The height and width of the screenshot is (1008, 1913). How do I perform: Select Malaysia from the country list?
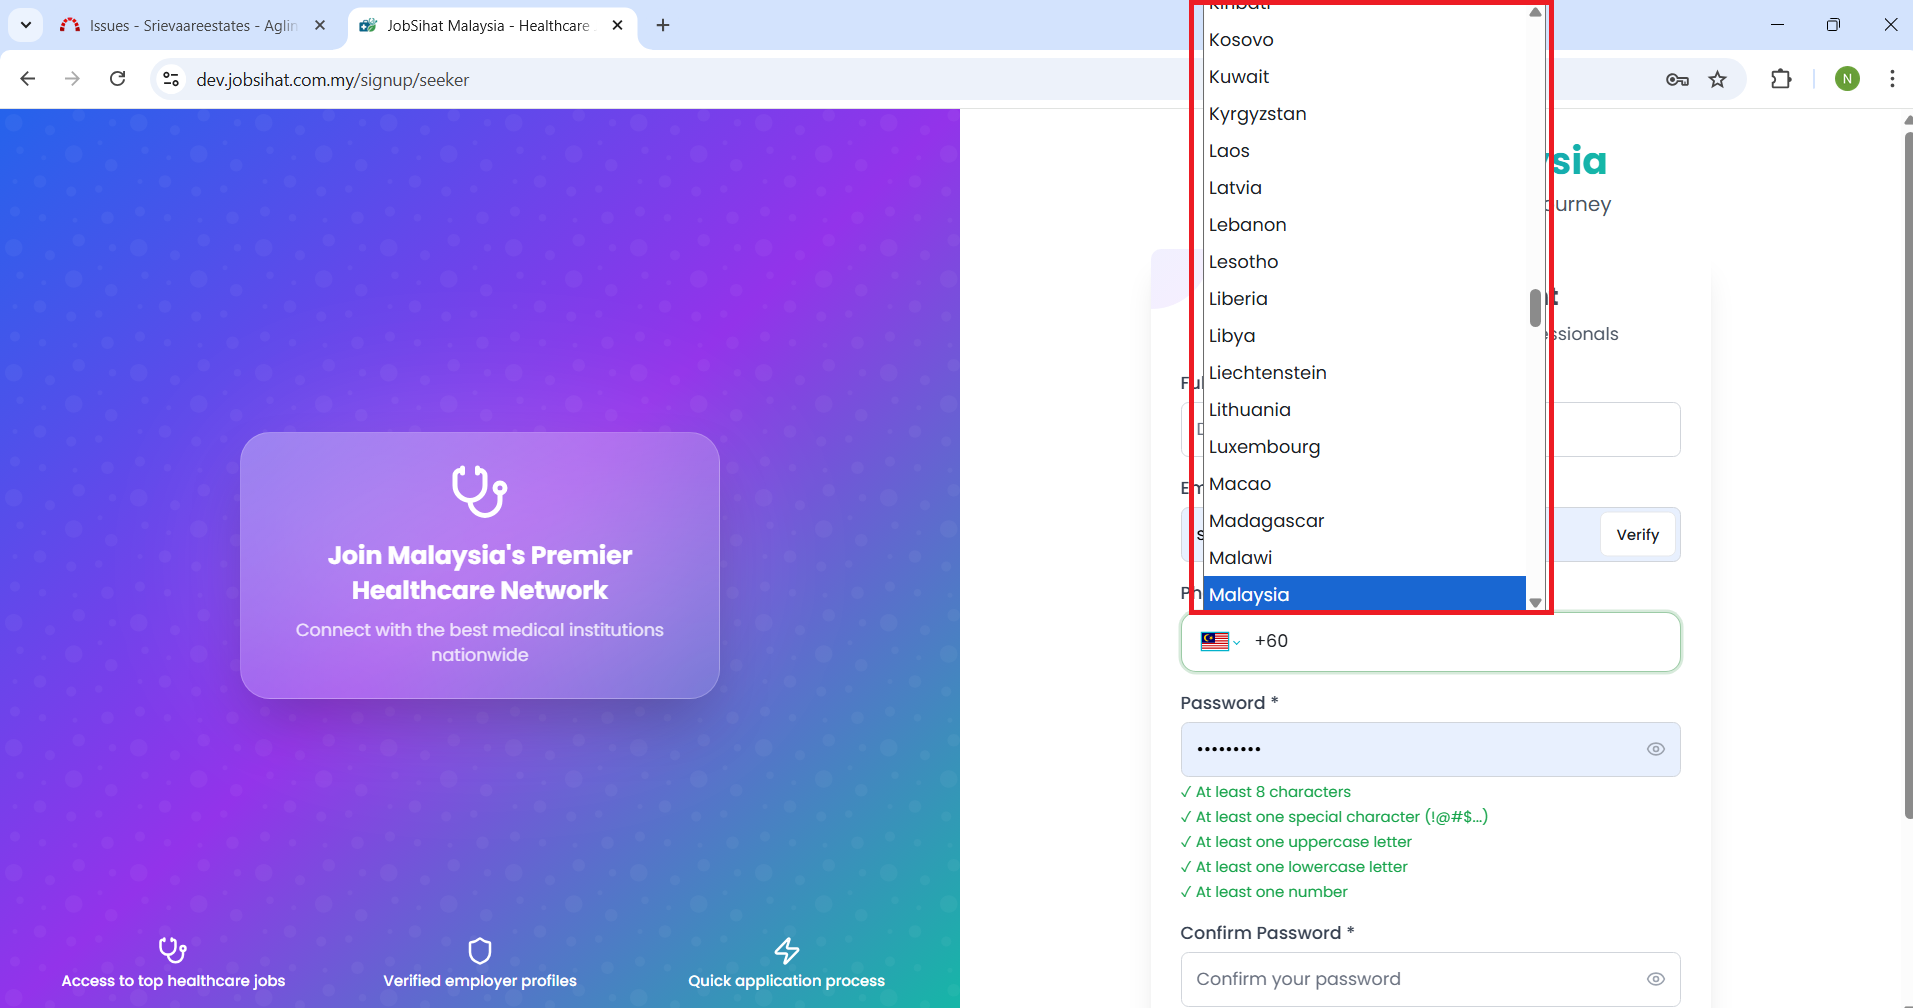point(1363,595)
